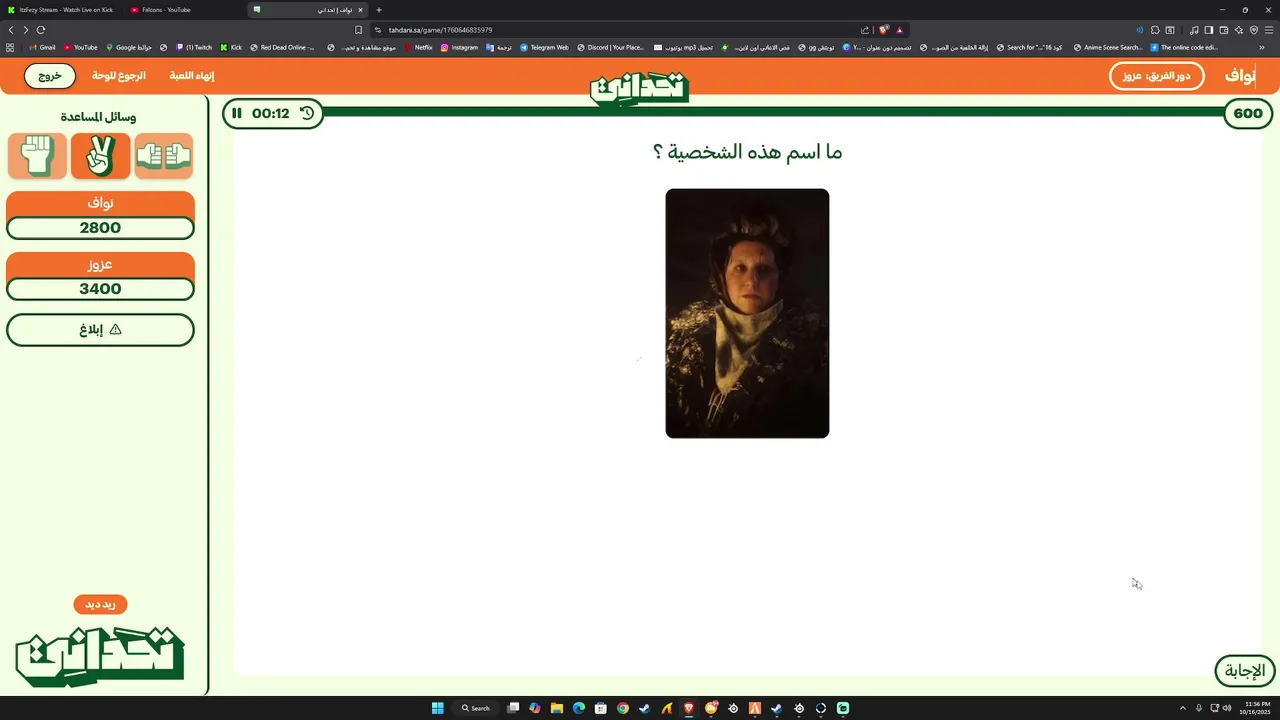Viewport: 1280px width, 720px height.
Task: Toggle the browser sidebar panel
Action: click(1209, 30)
